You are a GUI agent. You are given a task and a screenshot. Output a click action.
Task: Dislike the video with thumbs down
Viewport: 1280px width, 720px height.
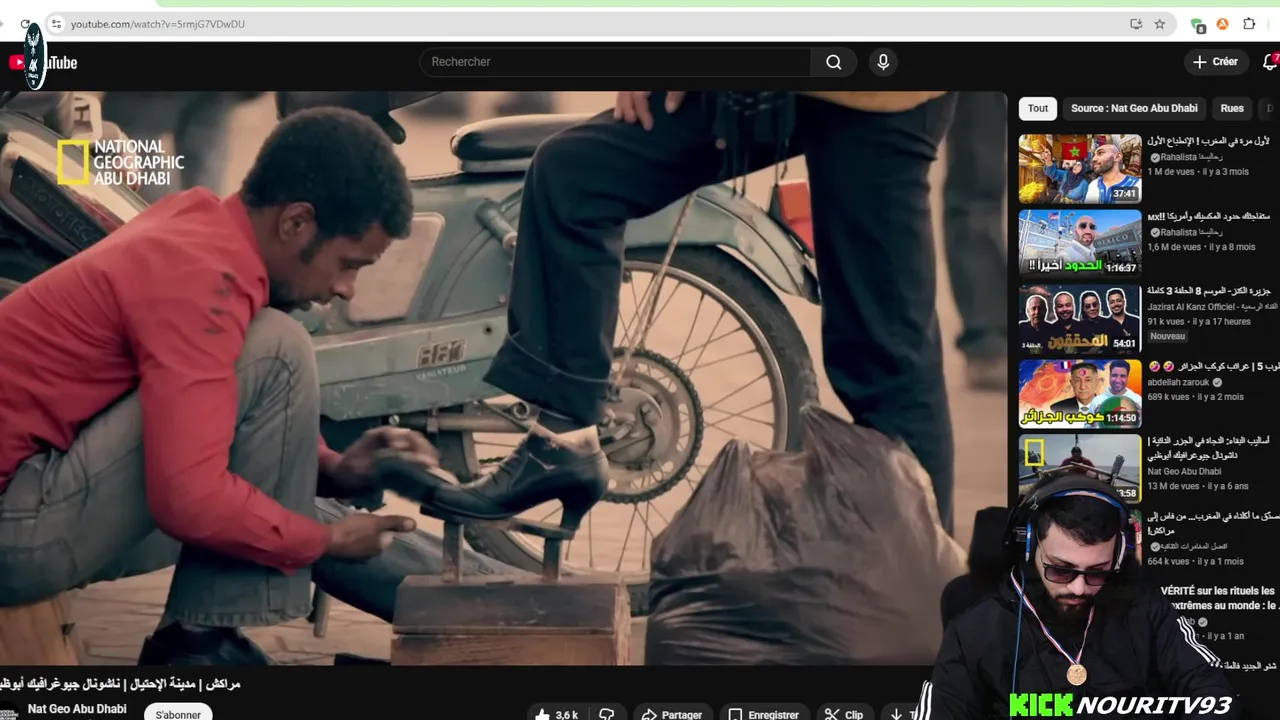coord(606,714)
